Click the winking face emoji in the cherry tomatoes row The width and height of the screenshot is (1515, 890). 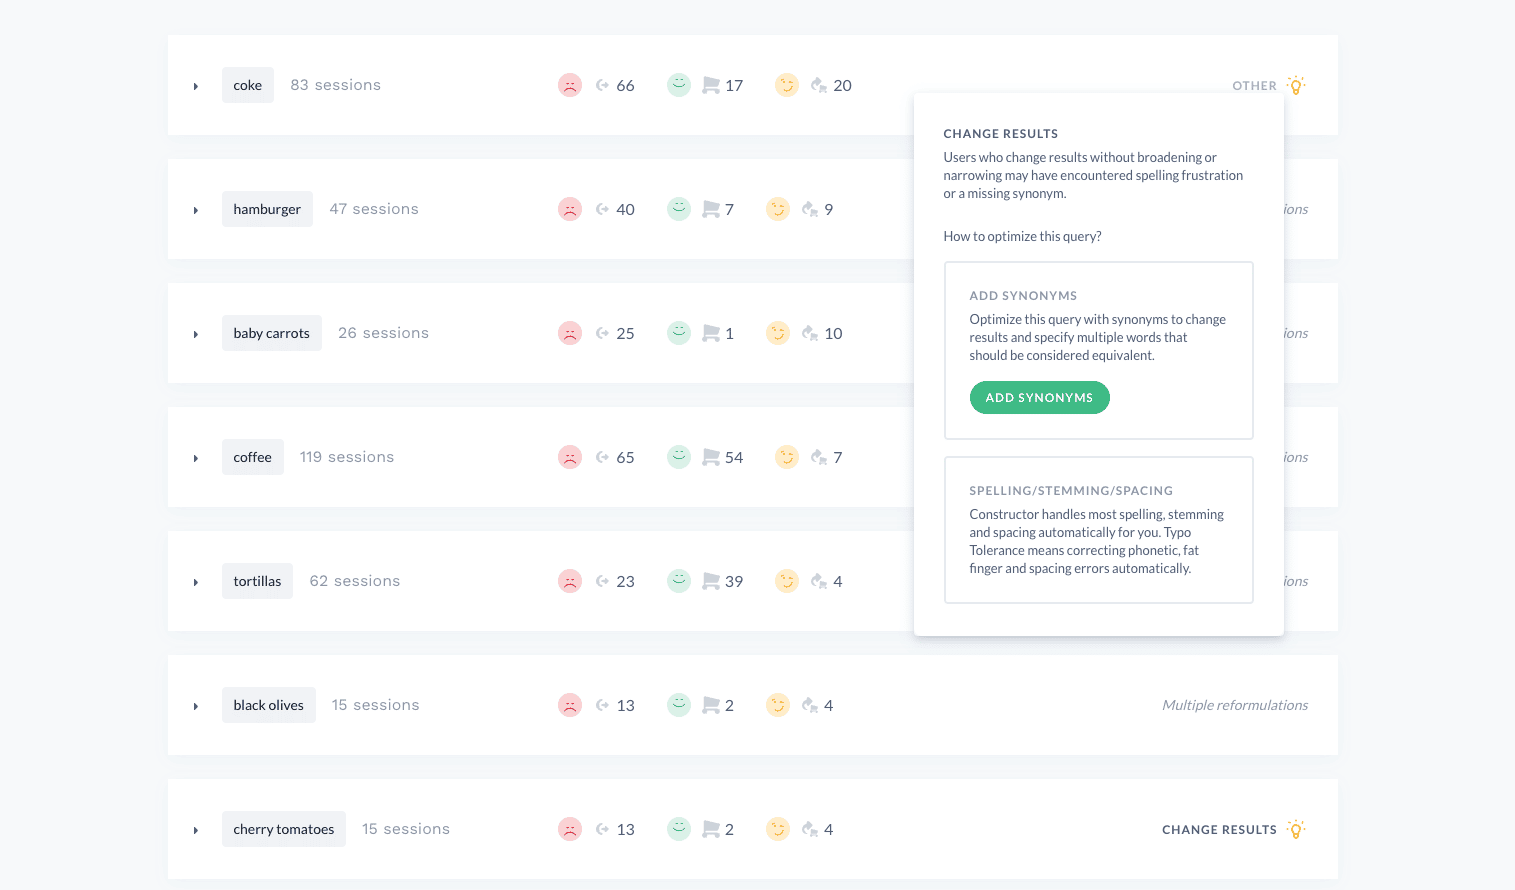tap(778, 829)
